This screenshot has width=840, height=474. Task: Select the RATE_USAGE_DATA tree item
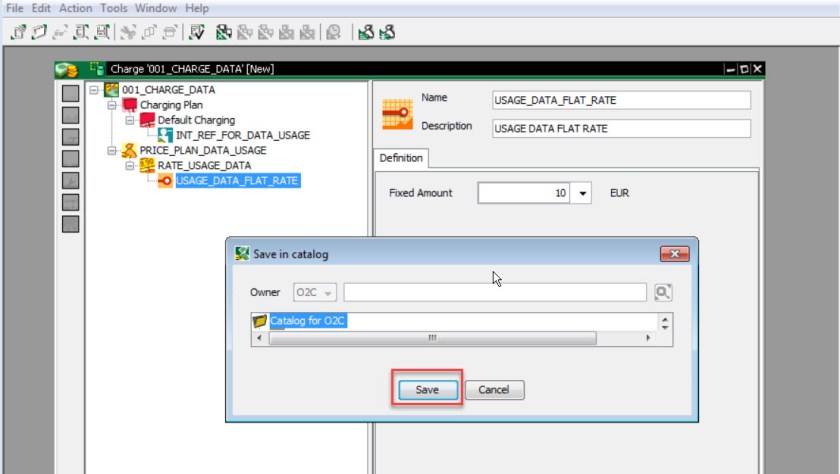point(204,165)
